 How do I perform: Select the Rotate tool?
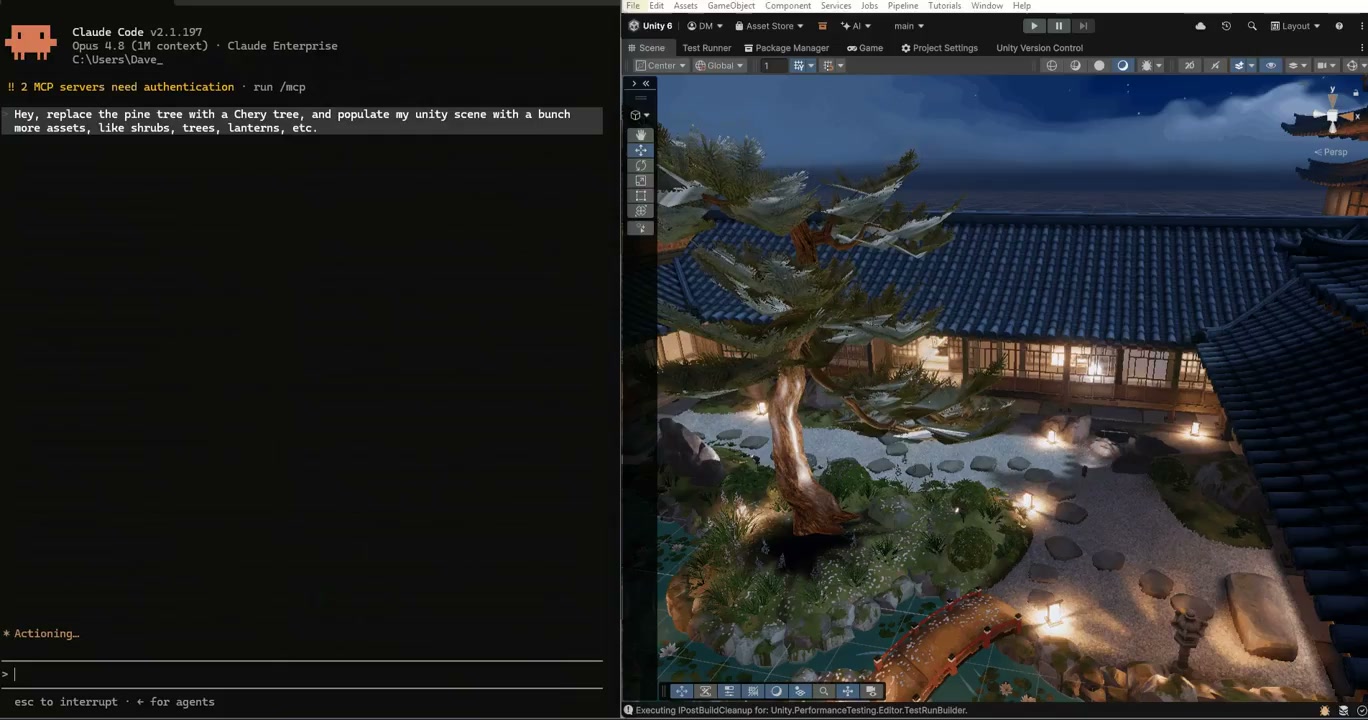coord(641,165)
